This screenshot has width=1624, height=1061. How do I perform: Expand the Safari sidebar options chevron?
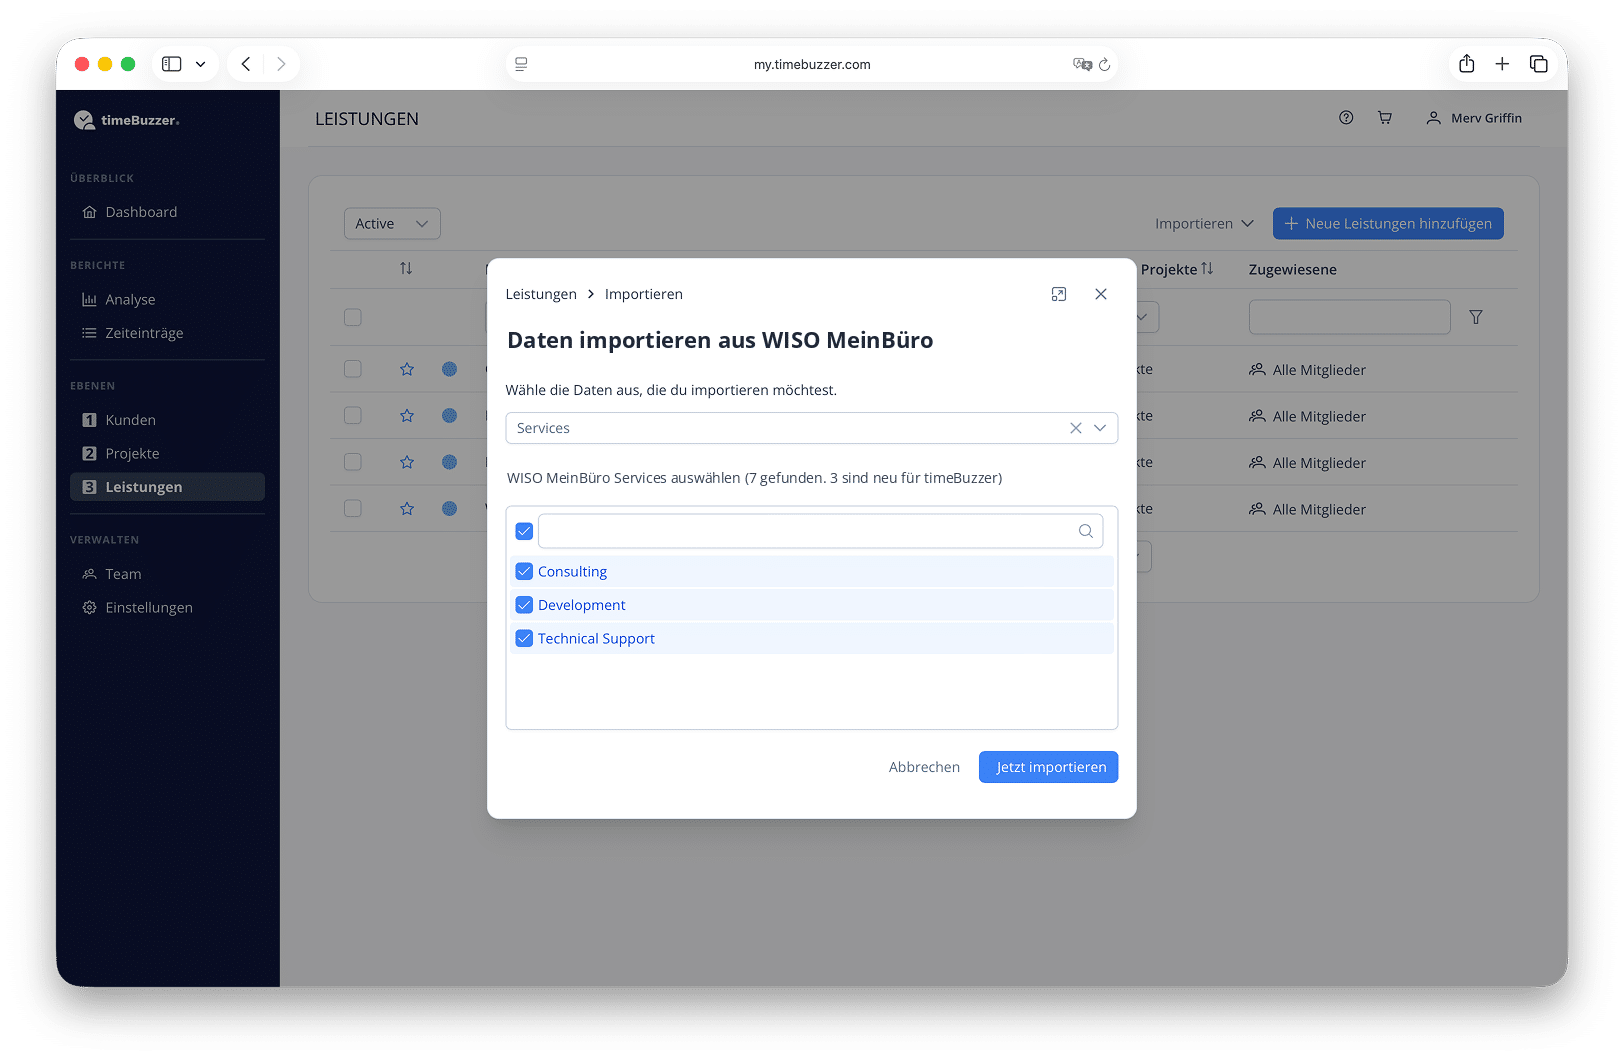coord(201,64)
